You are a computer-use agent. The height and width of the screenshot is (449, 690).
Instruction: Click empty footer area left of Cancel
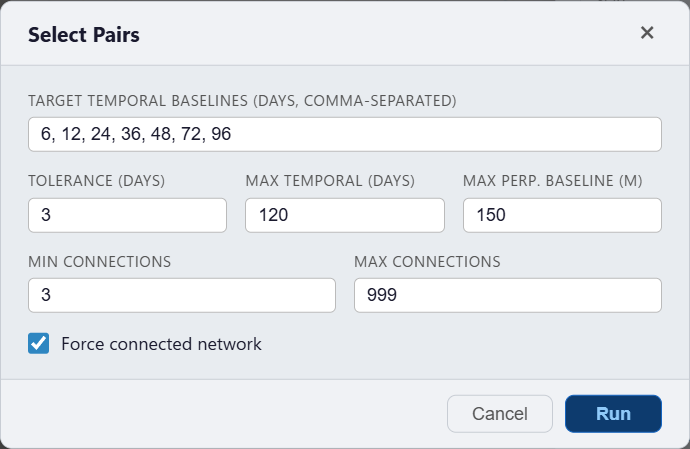[220, 414]
